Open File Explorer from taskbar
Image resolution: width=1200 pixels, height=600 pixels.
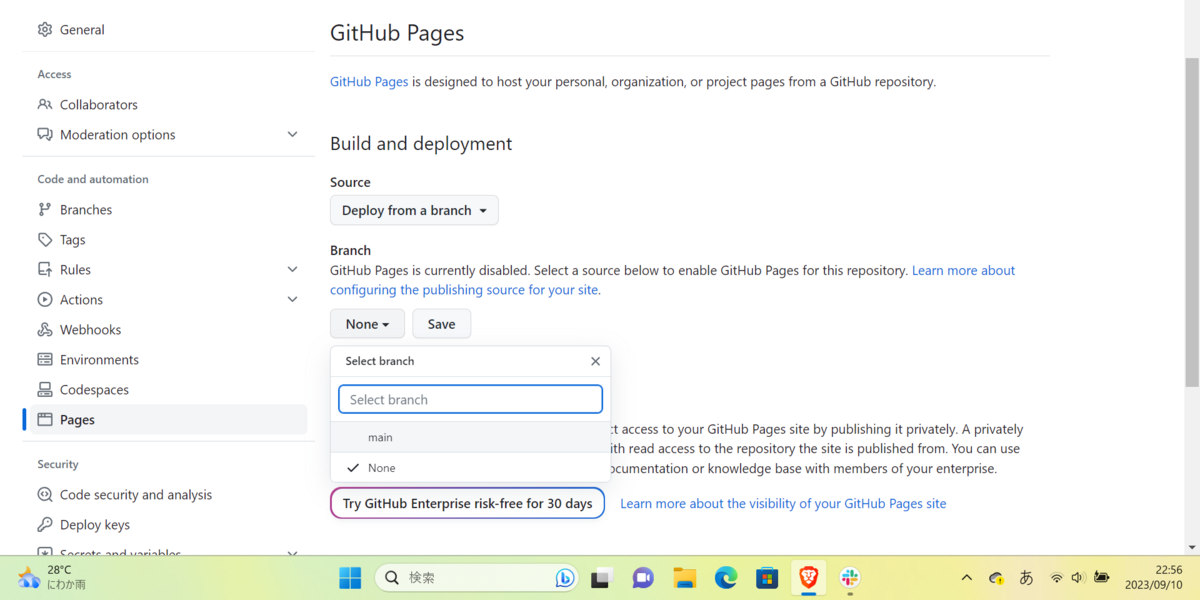(684, 578)
